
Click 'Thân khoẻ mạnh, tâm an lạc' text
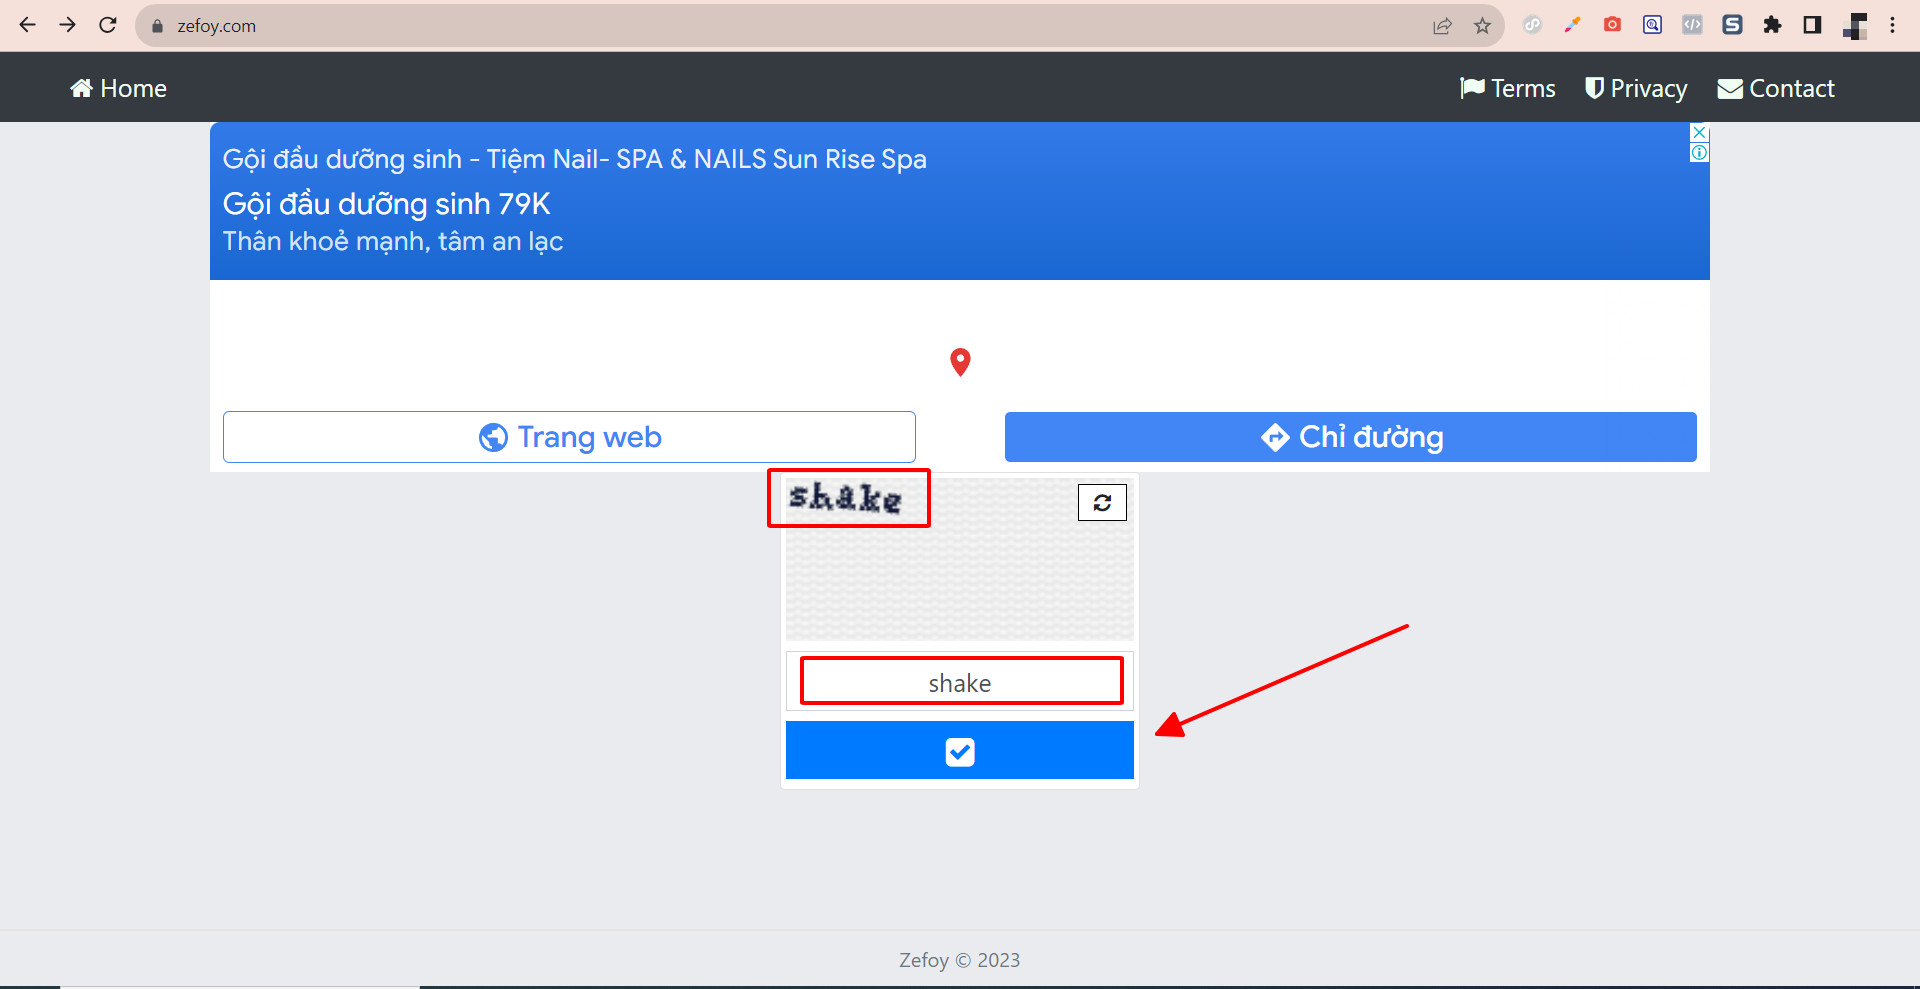(392, 242)
